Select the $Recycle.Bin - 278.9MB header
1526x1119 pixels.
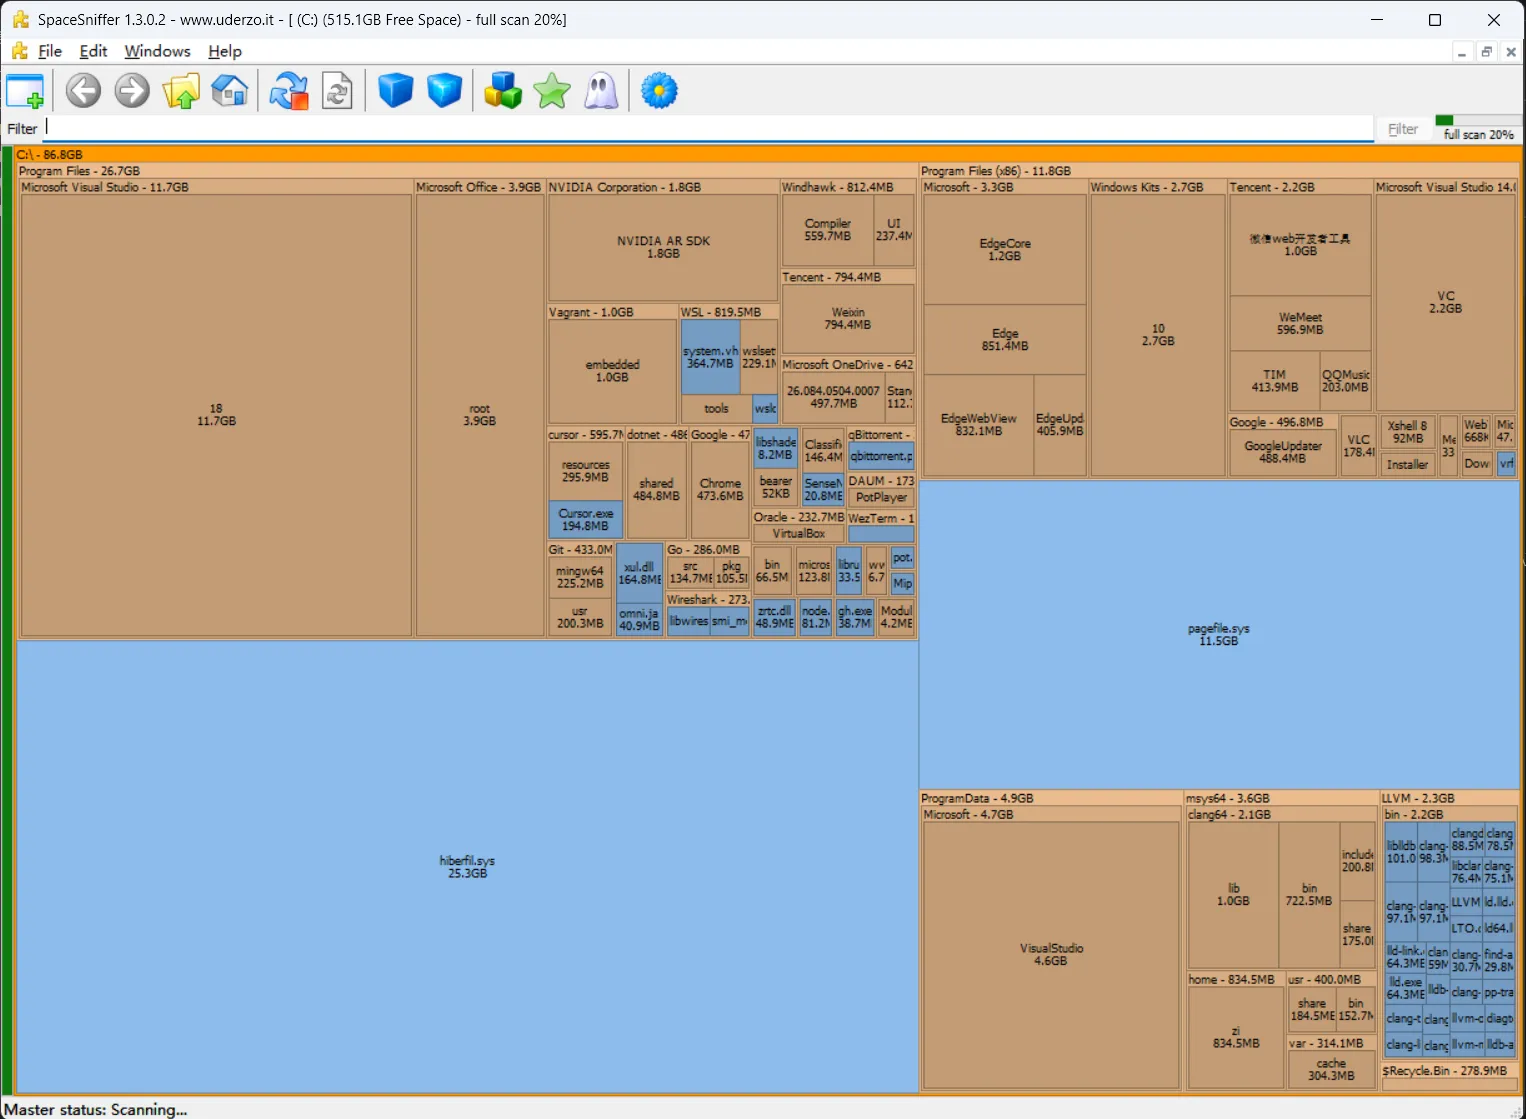(1450, 1071)
